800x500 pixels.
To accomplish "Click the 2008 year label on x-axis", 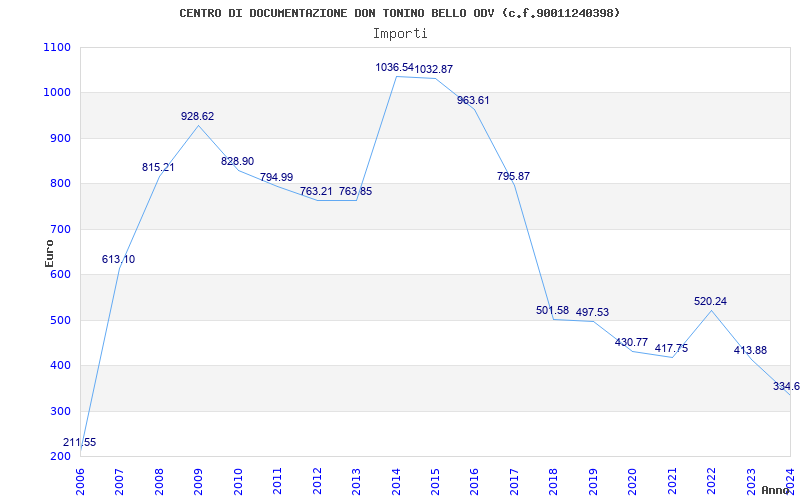I will (x=159, y=481).
